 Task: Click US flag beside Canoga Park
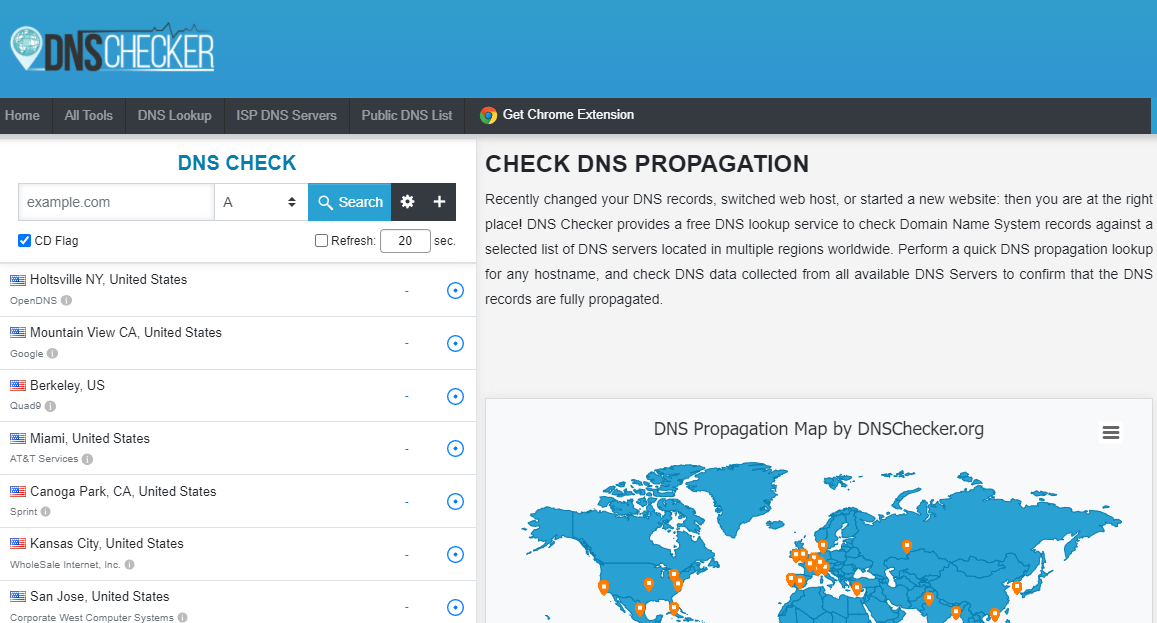[x=18, y=492]
